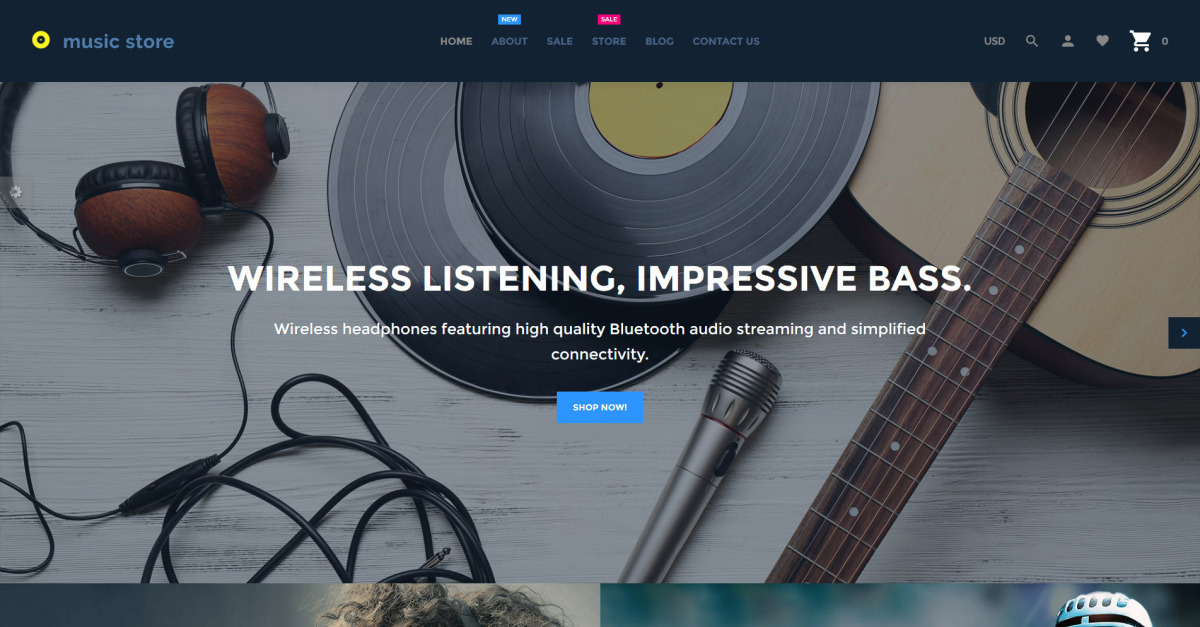Click the music store brand text
Screen dimensions: 1200x627
click(x=118, y=41)
